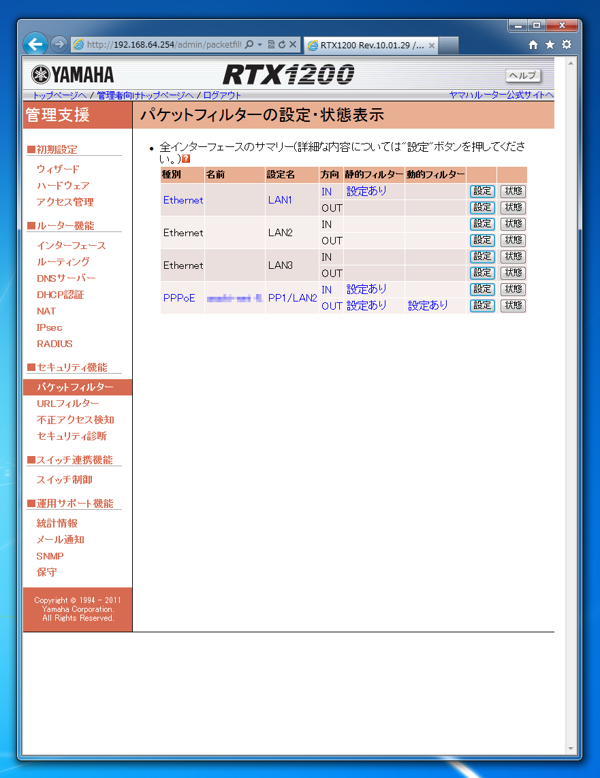The width and height of the screenshot is (600, 778).
Task: Click the page scrollbar down arrow
Action: pyautogui.click(x=570, y=748)
